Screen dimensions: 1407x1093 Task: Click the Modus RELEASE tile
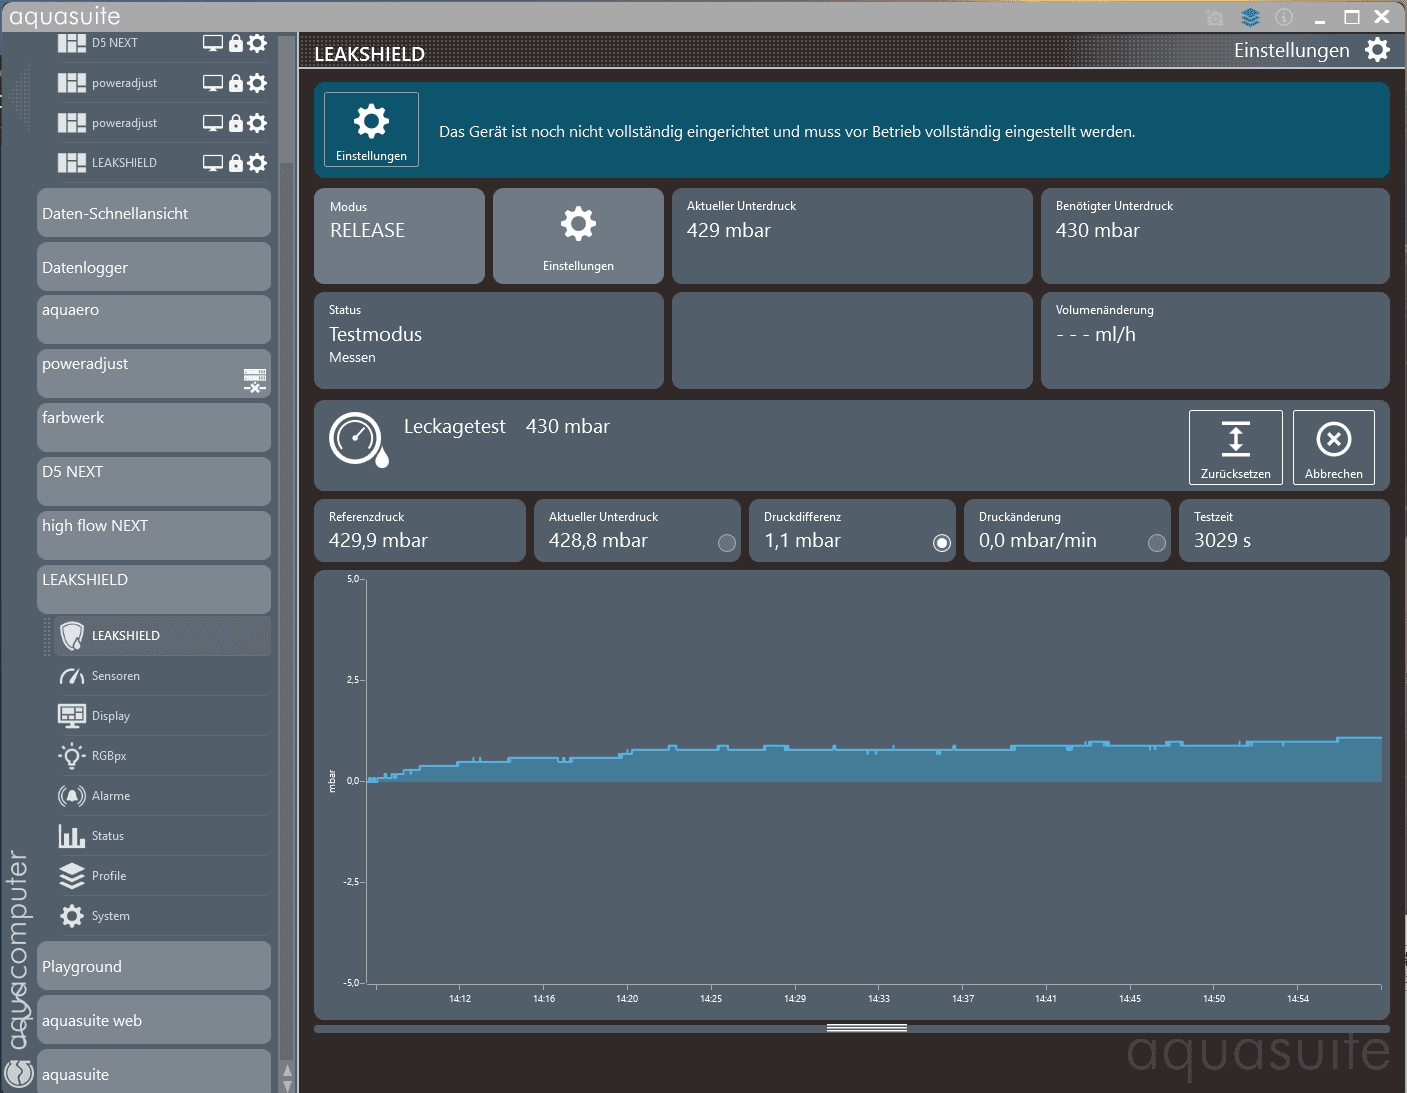click(x=399, y=236)
